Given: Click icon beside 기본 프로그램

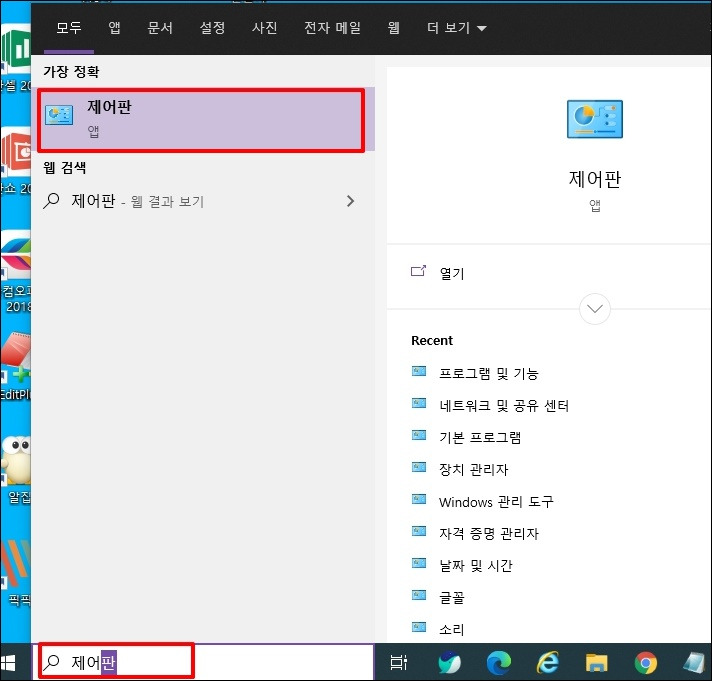Looking at the screenshot, I should pos(419,435).
